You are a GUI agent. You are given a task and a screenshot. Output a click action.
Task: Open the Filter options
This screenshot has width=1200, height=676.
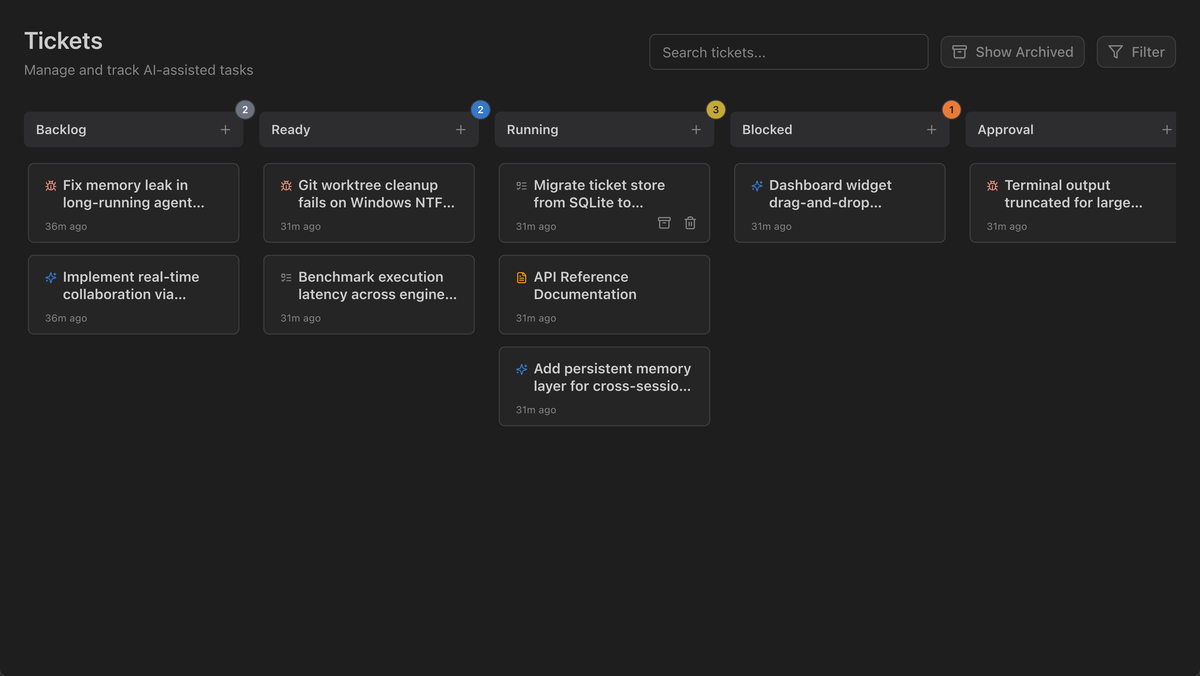(x=1136, y=51)
